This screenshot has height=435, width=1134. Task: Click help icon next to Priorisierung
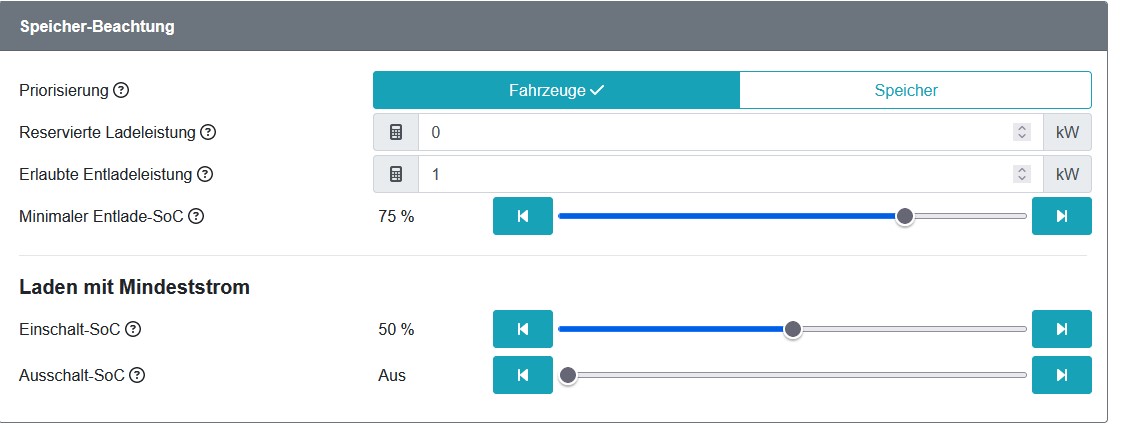121,90
